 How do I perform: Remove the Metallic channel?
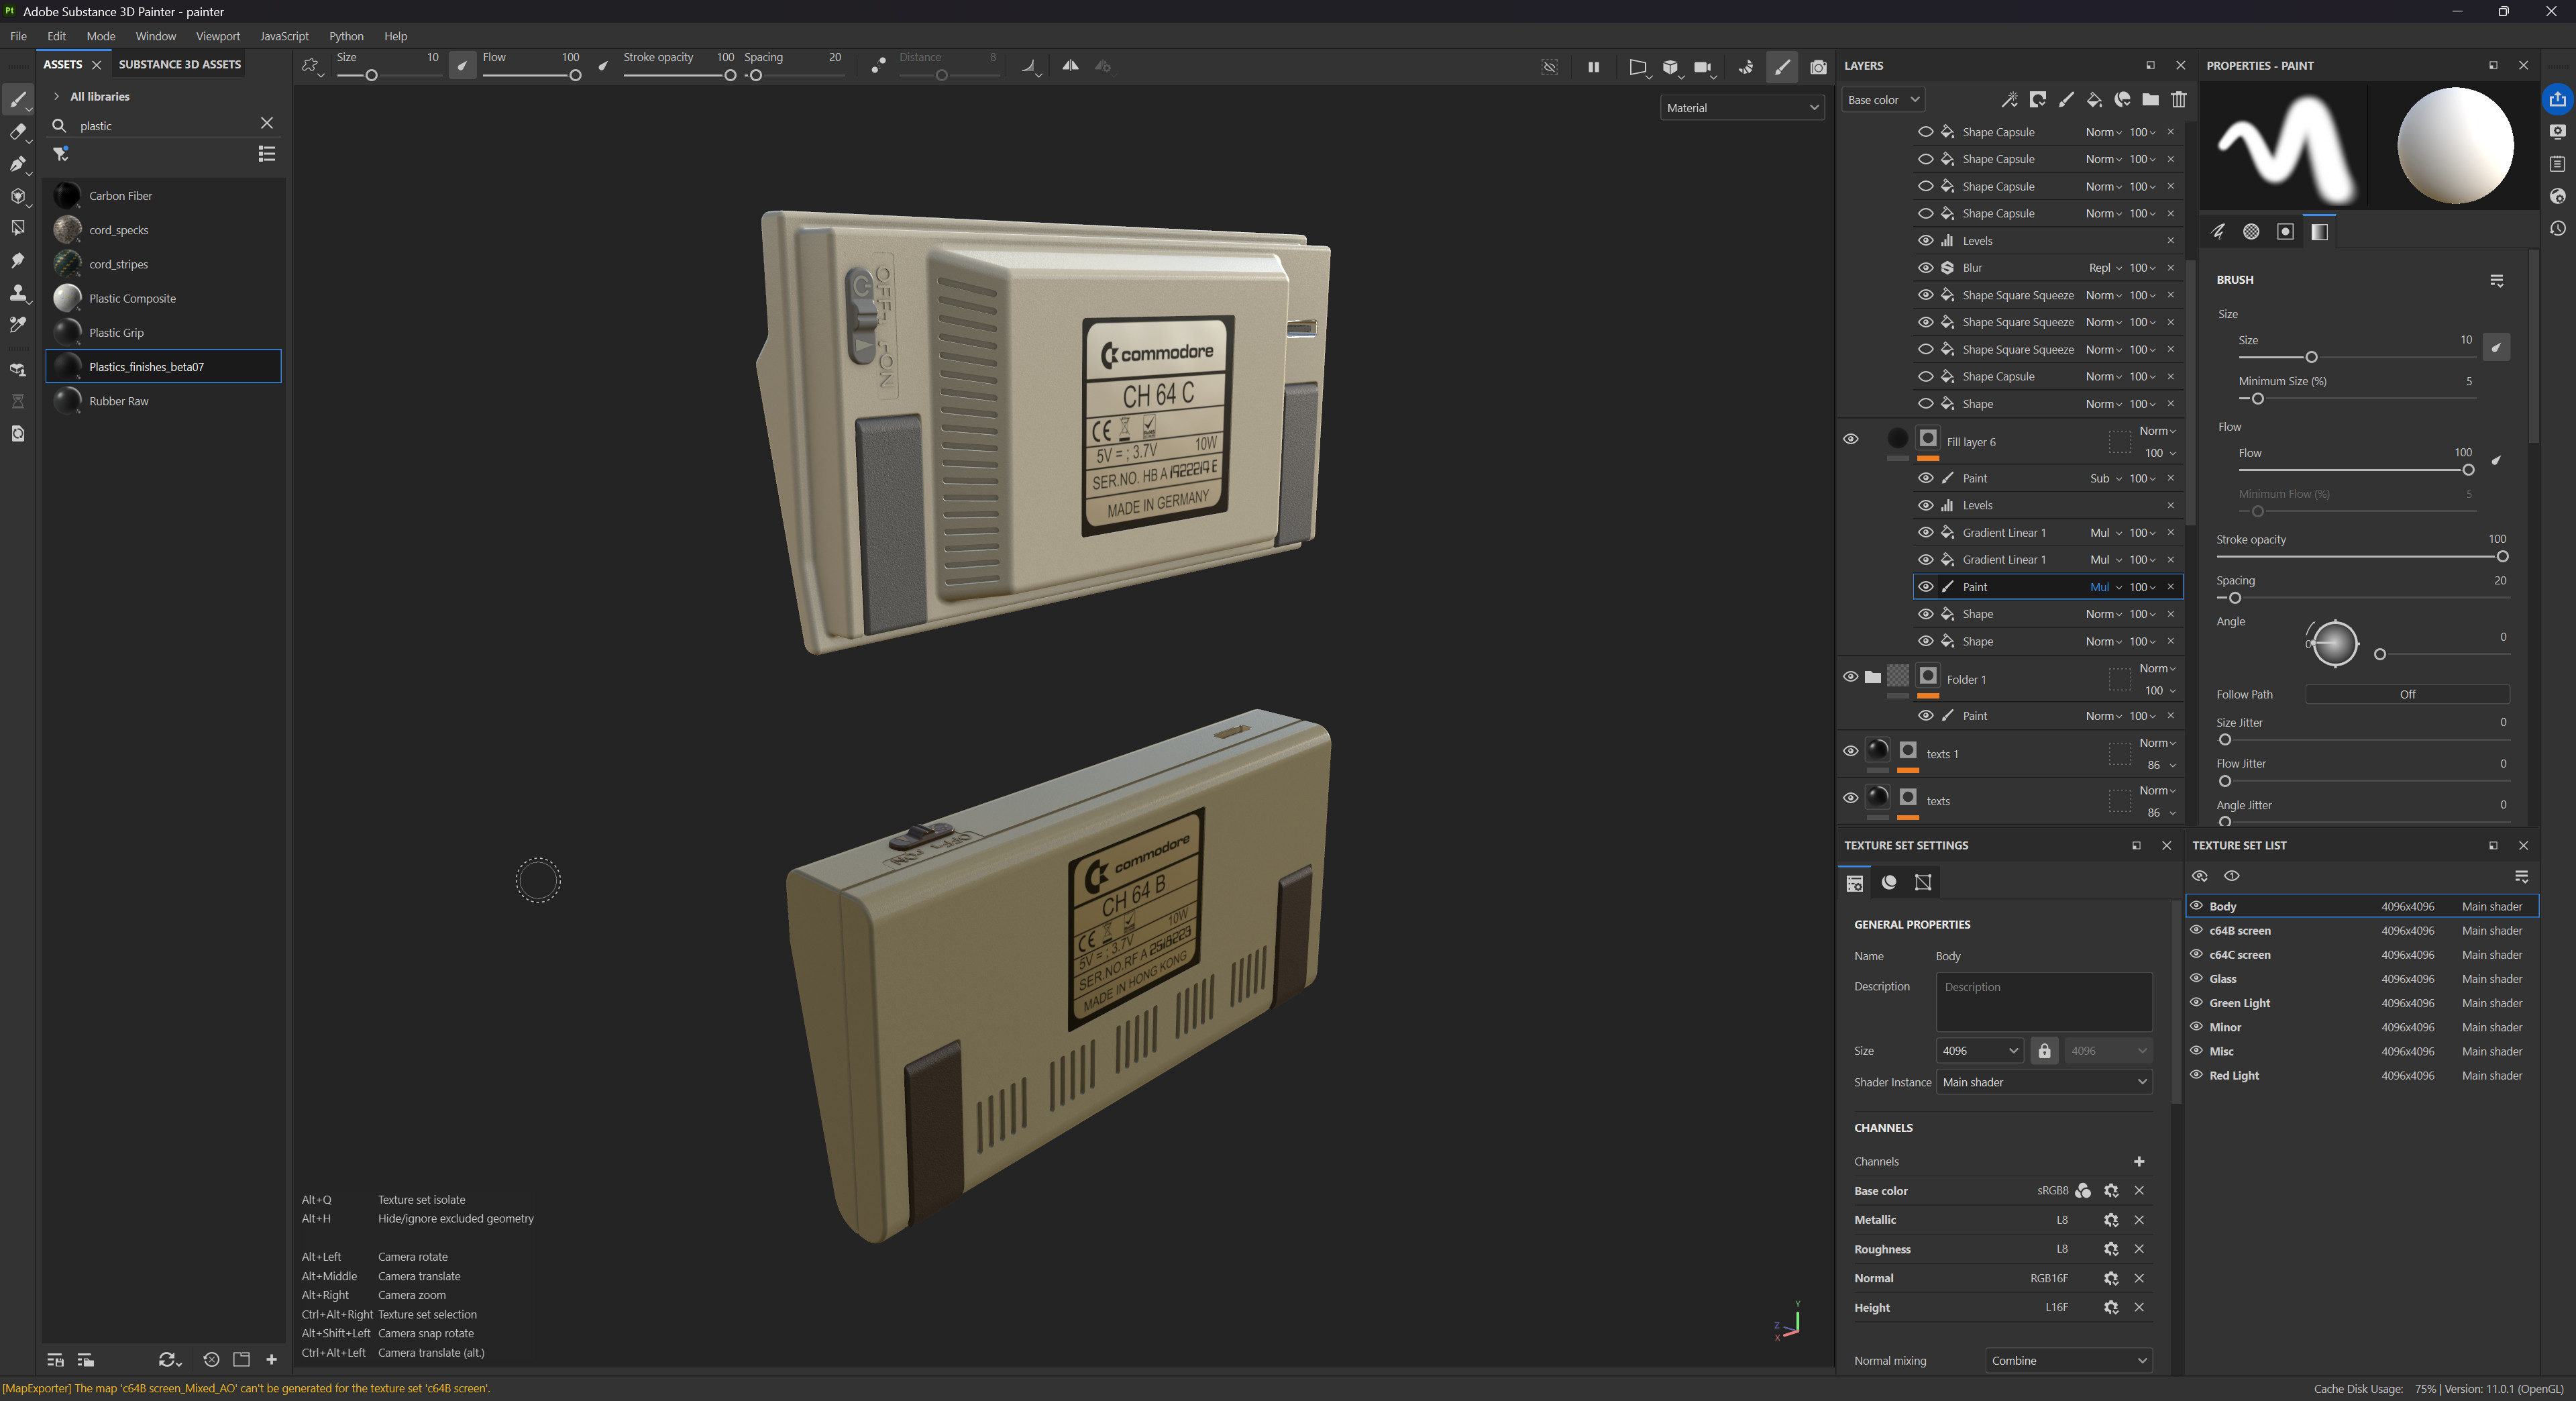(2139, 1220)
